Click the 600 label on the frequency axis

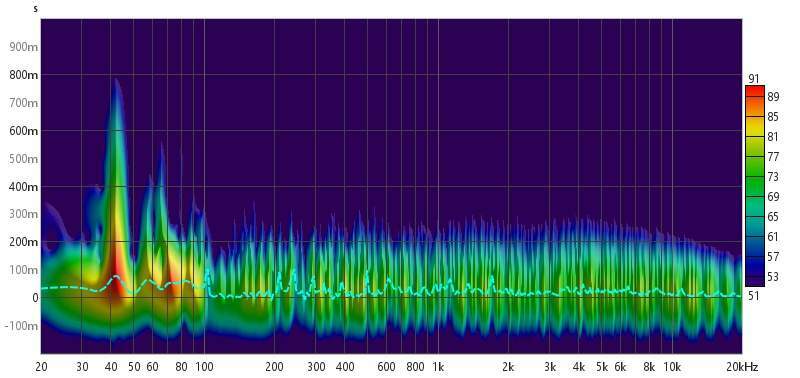(x=387, y=367)
